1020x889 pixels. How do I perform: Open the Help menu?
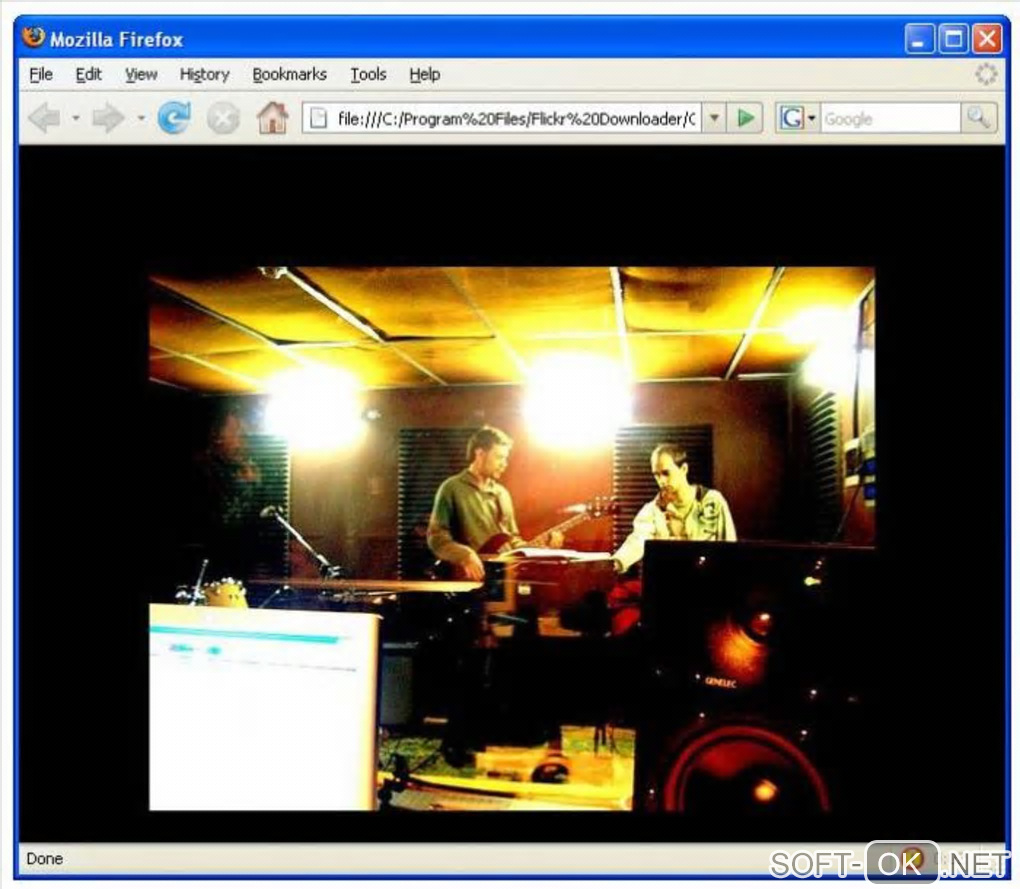click(x=424, y=75)
